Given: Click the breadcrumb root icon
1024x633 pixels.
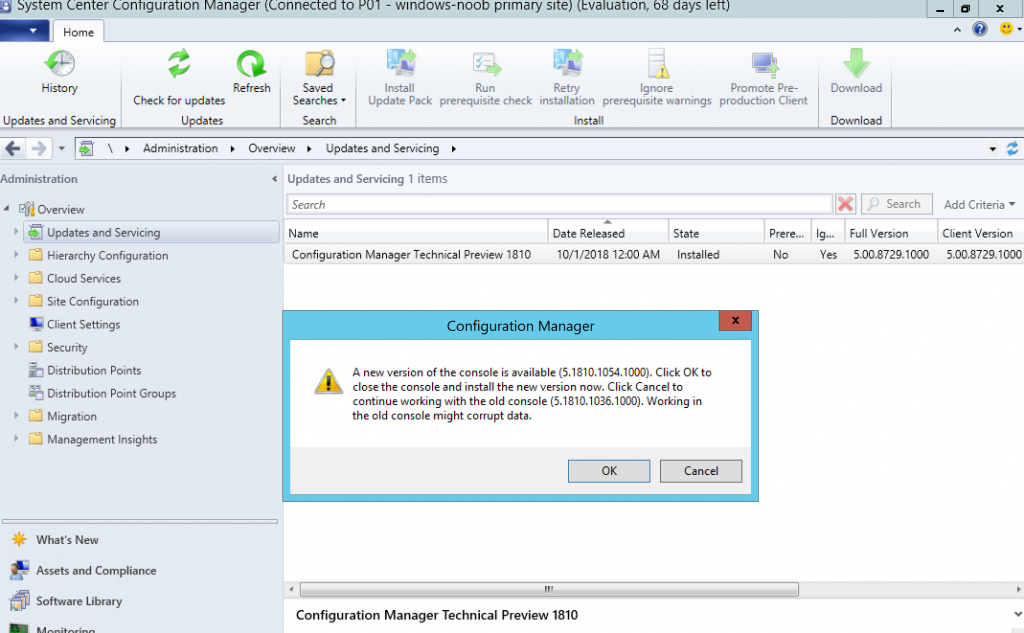Looking at the screenshot, I should [86, 149].
